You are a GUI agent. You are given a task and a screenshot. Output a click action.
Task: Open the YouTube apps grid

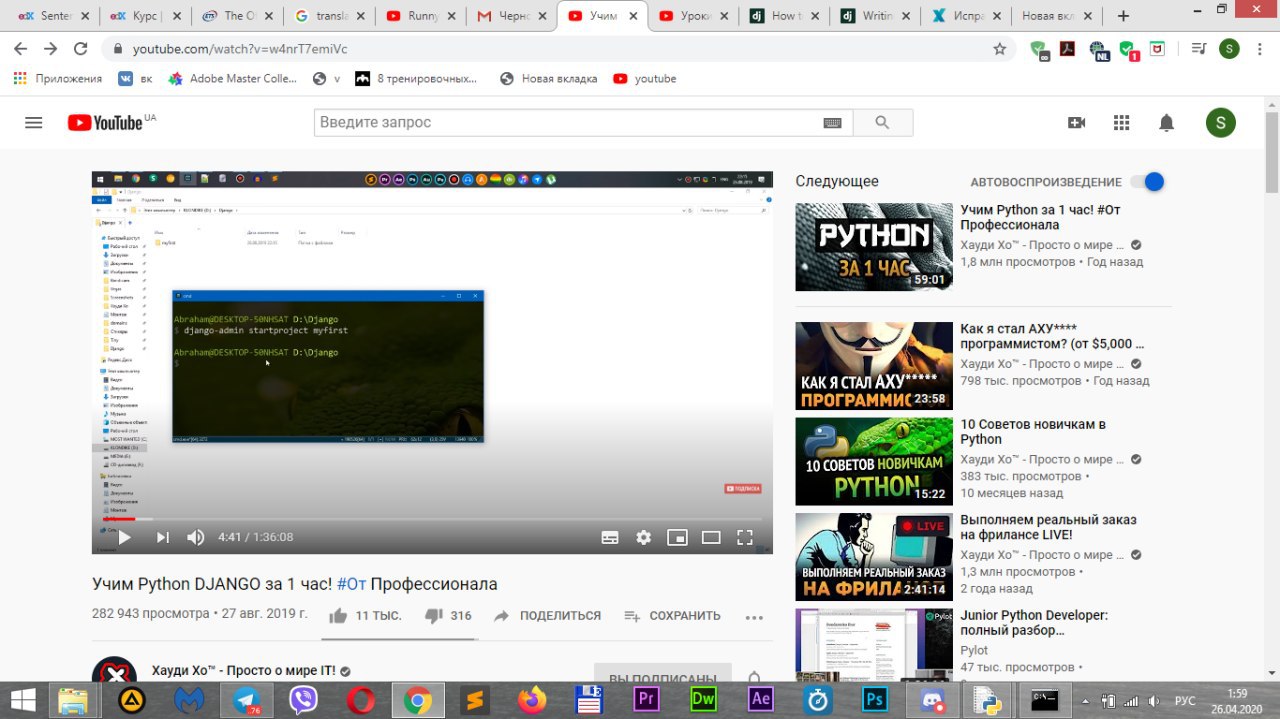tap(1121, 123)
